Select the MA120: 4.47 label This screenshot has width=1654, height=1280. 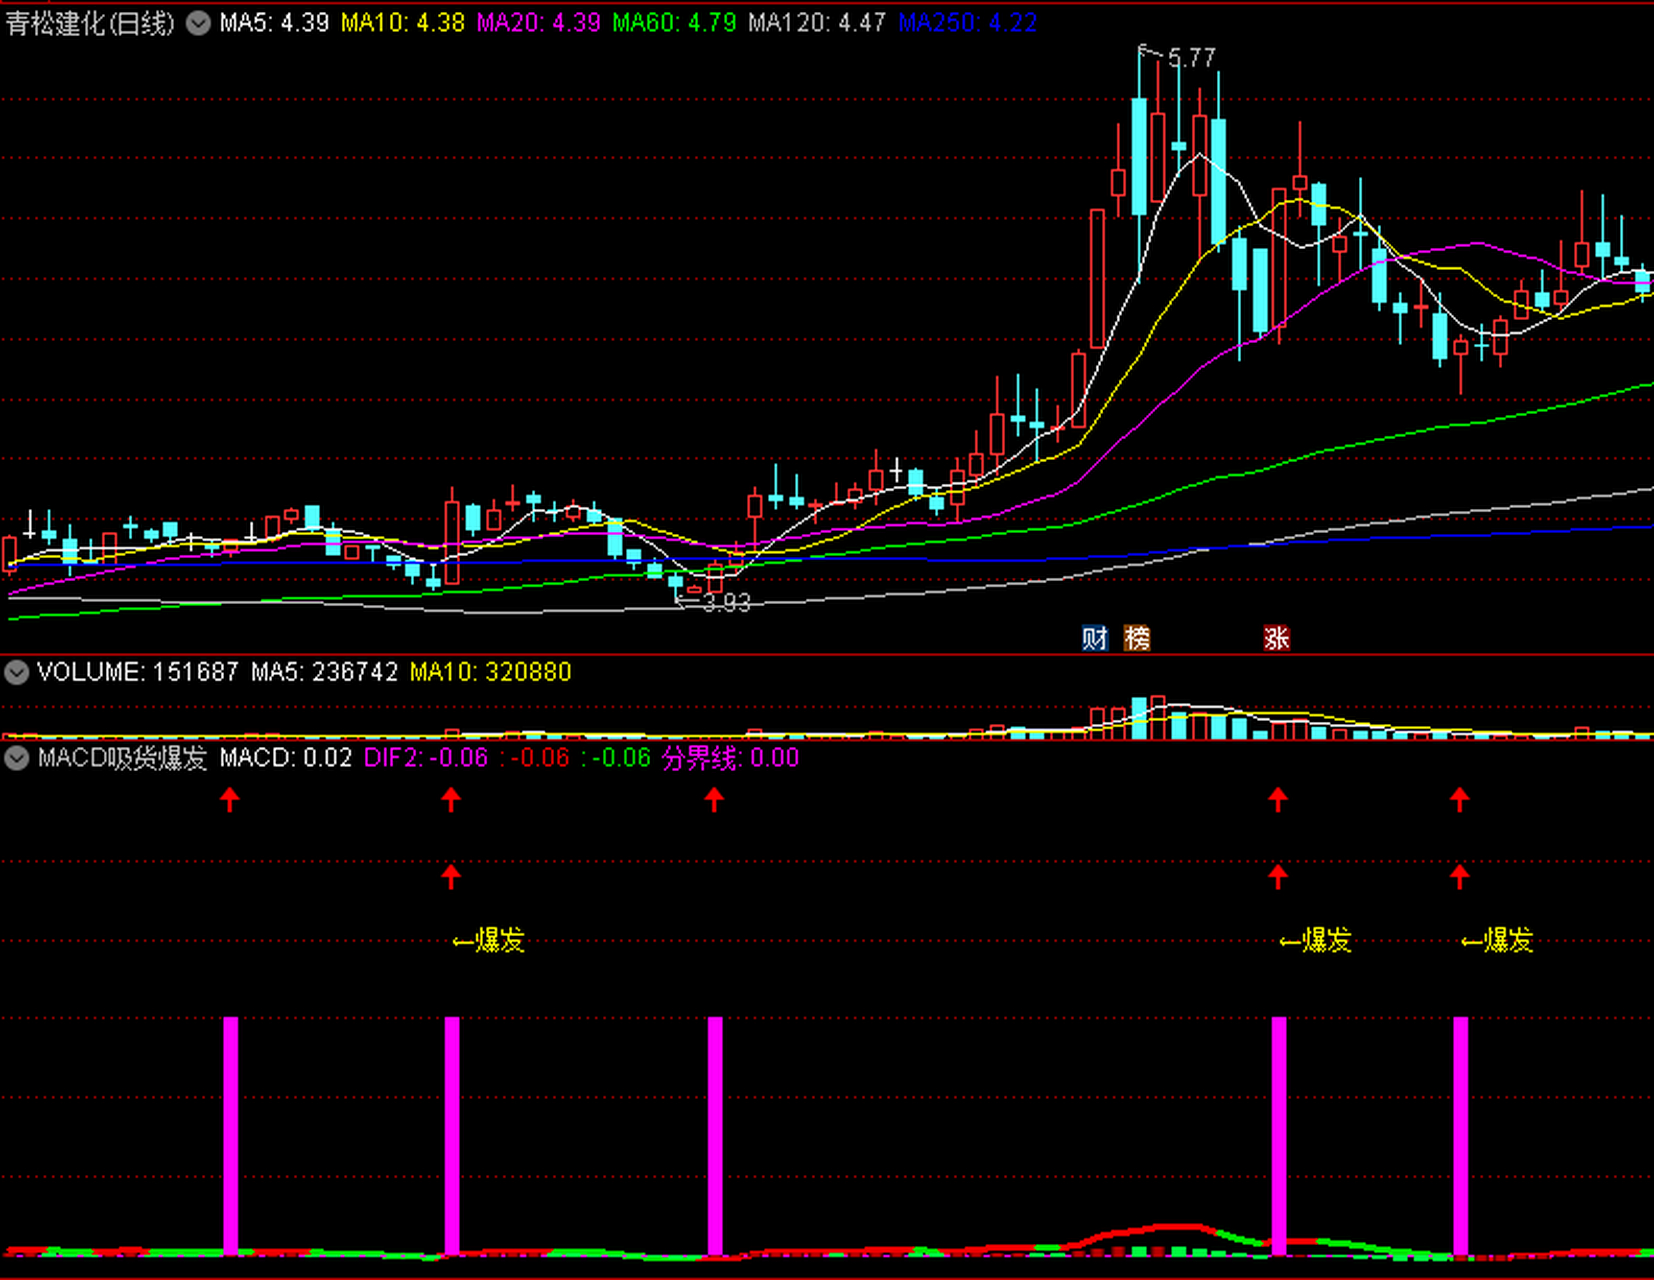point(817,23)
